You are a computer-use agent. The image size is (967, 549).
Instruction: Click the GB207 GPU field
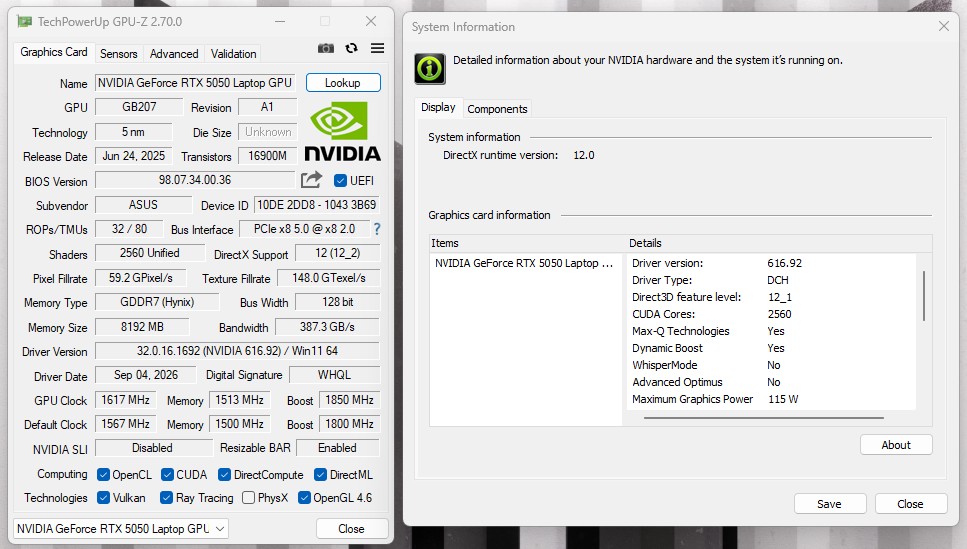tap(139, 107)
